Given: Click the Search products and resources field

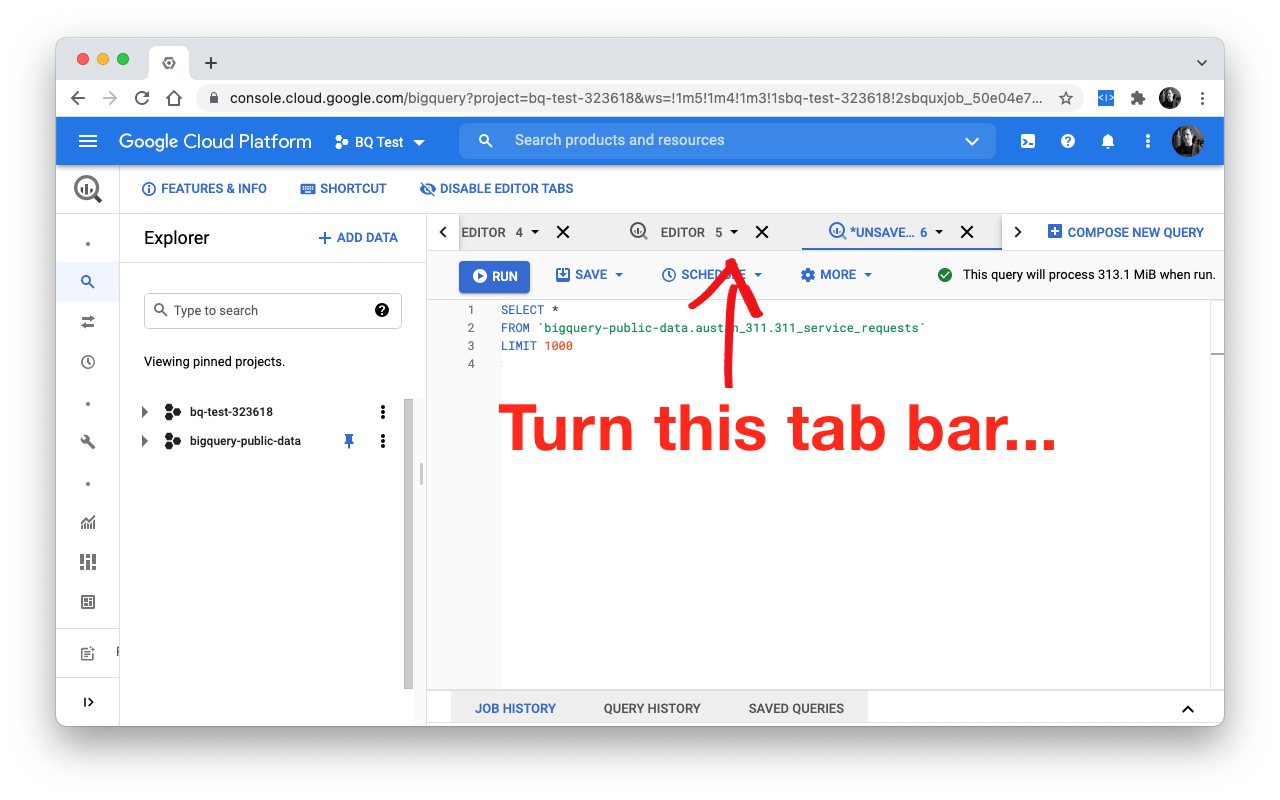Looking at the screenshot, I should [727, 141].
